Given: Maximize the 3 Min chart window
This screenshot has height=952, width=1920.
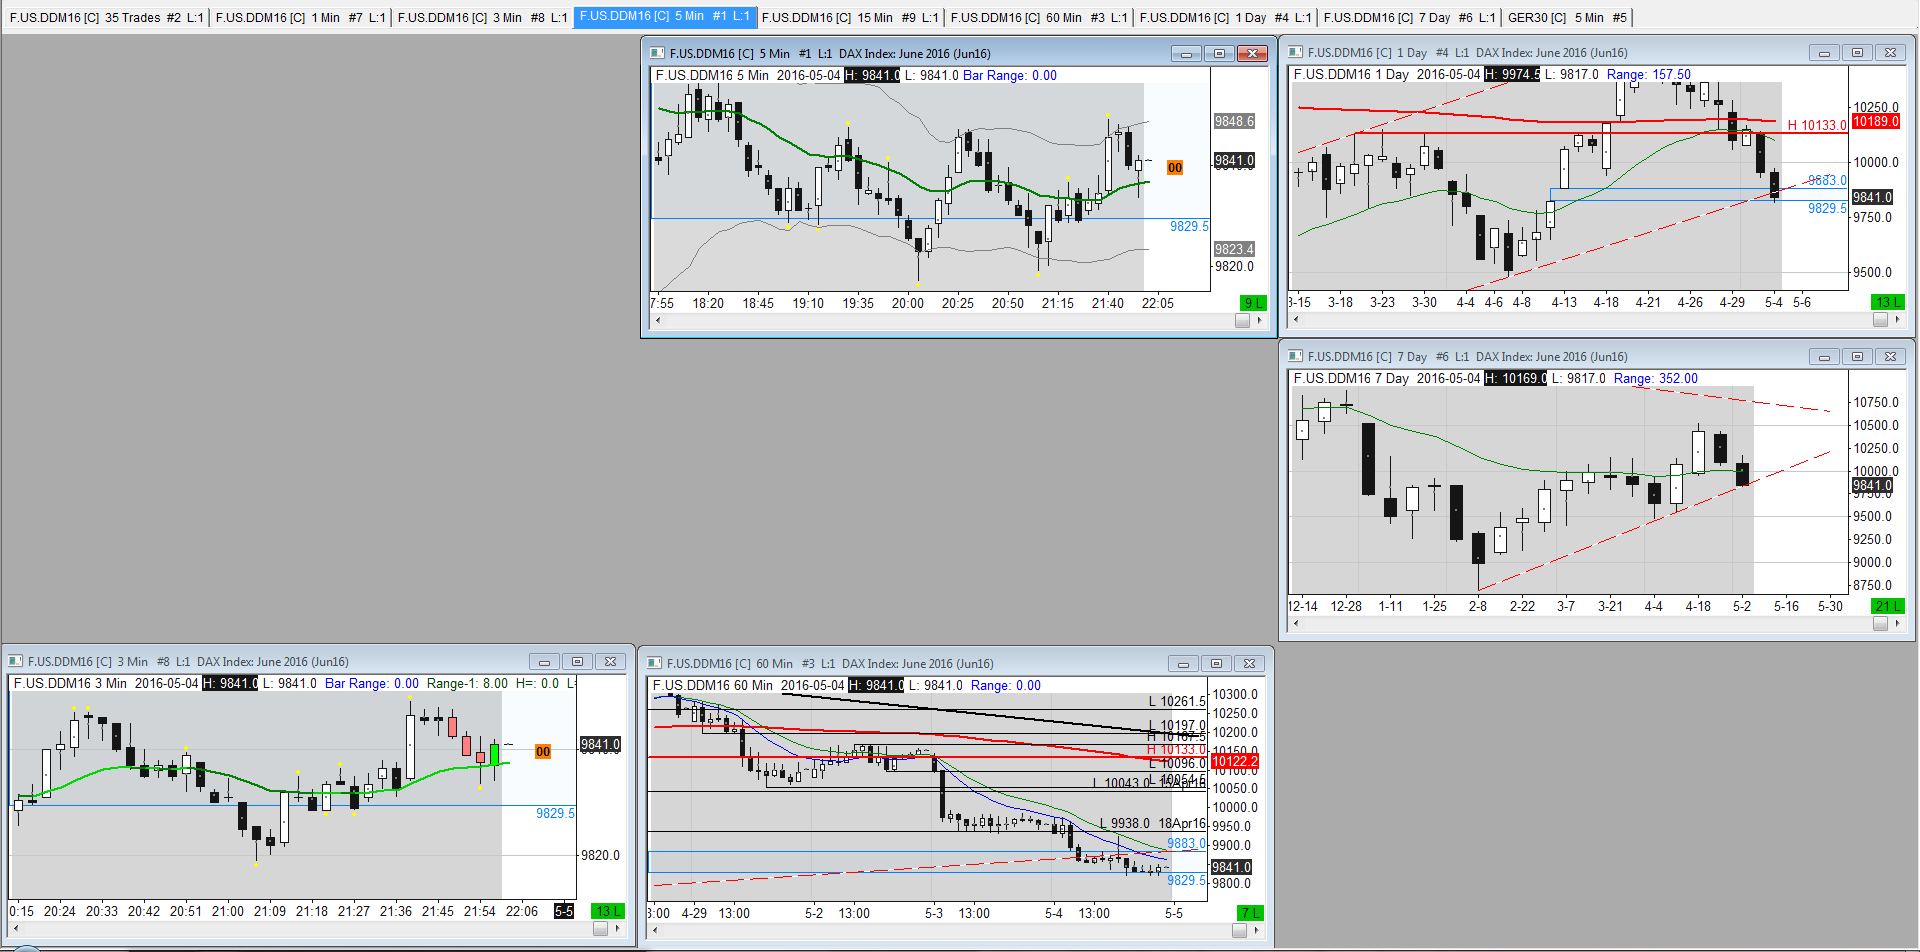Looking at the screenshot, I should [x=577, y=662].
